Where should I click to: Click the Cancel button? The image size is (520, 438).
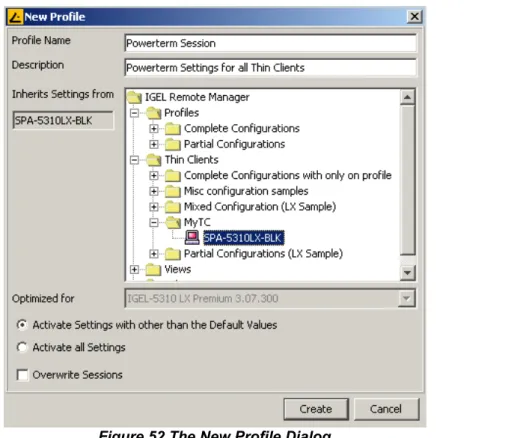[386, 409]
